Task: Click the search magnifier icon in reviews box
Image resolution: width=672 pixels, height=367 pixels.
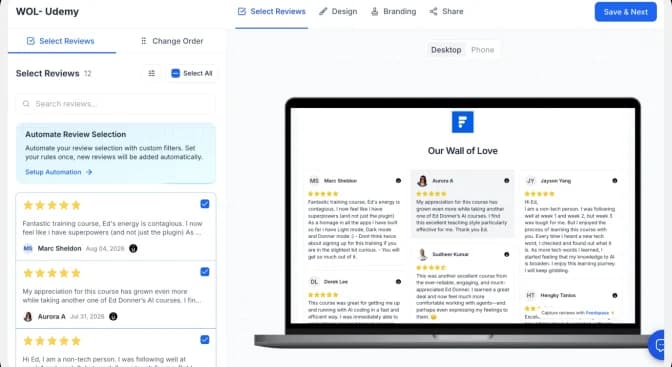Action: pyautogui.click(x=26, y=104)
